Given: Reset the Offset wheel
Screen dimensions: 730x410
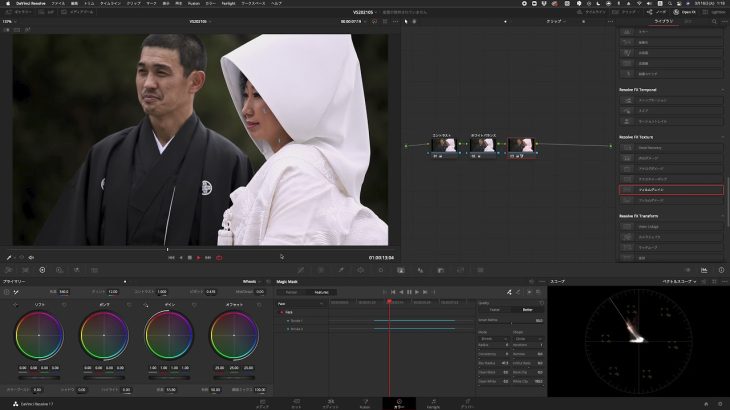Looking at the screenshot, I should pos(259,305).
